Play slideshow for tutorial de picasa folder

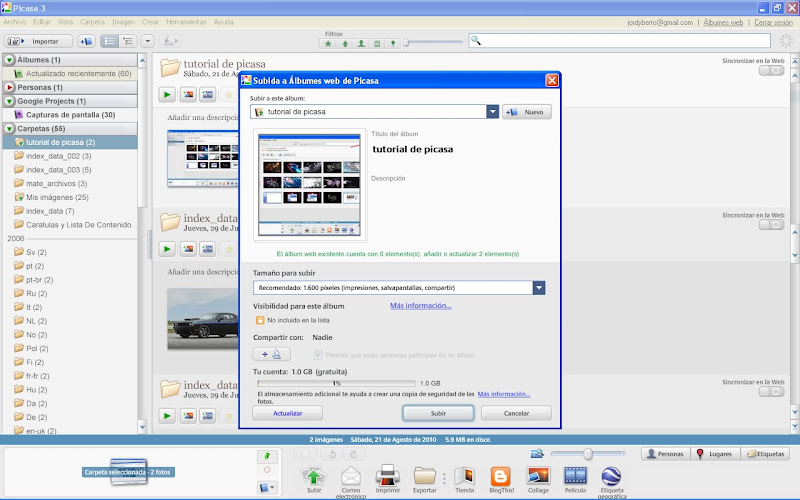click(x=167, y=94)
